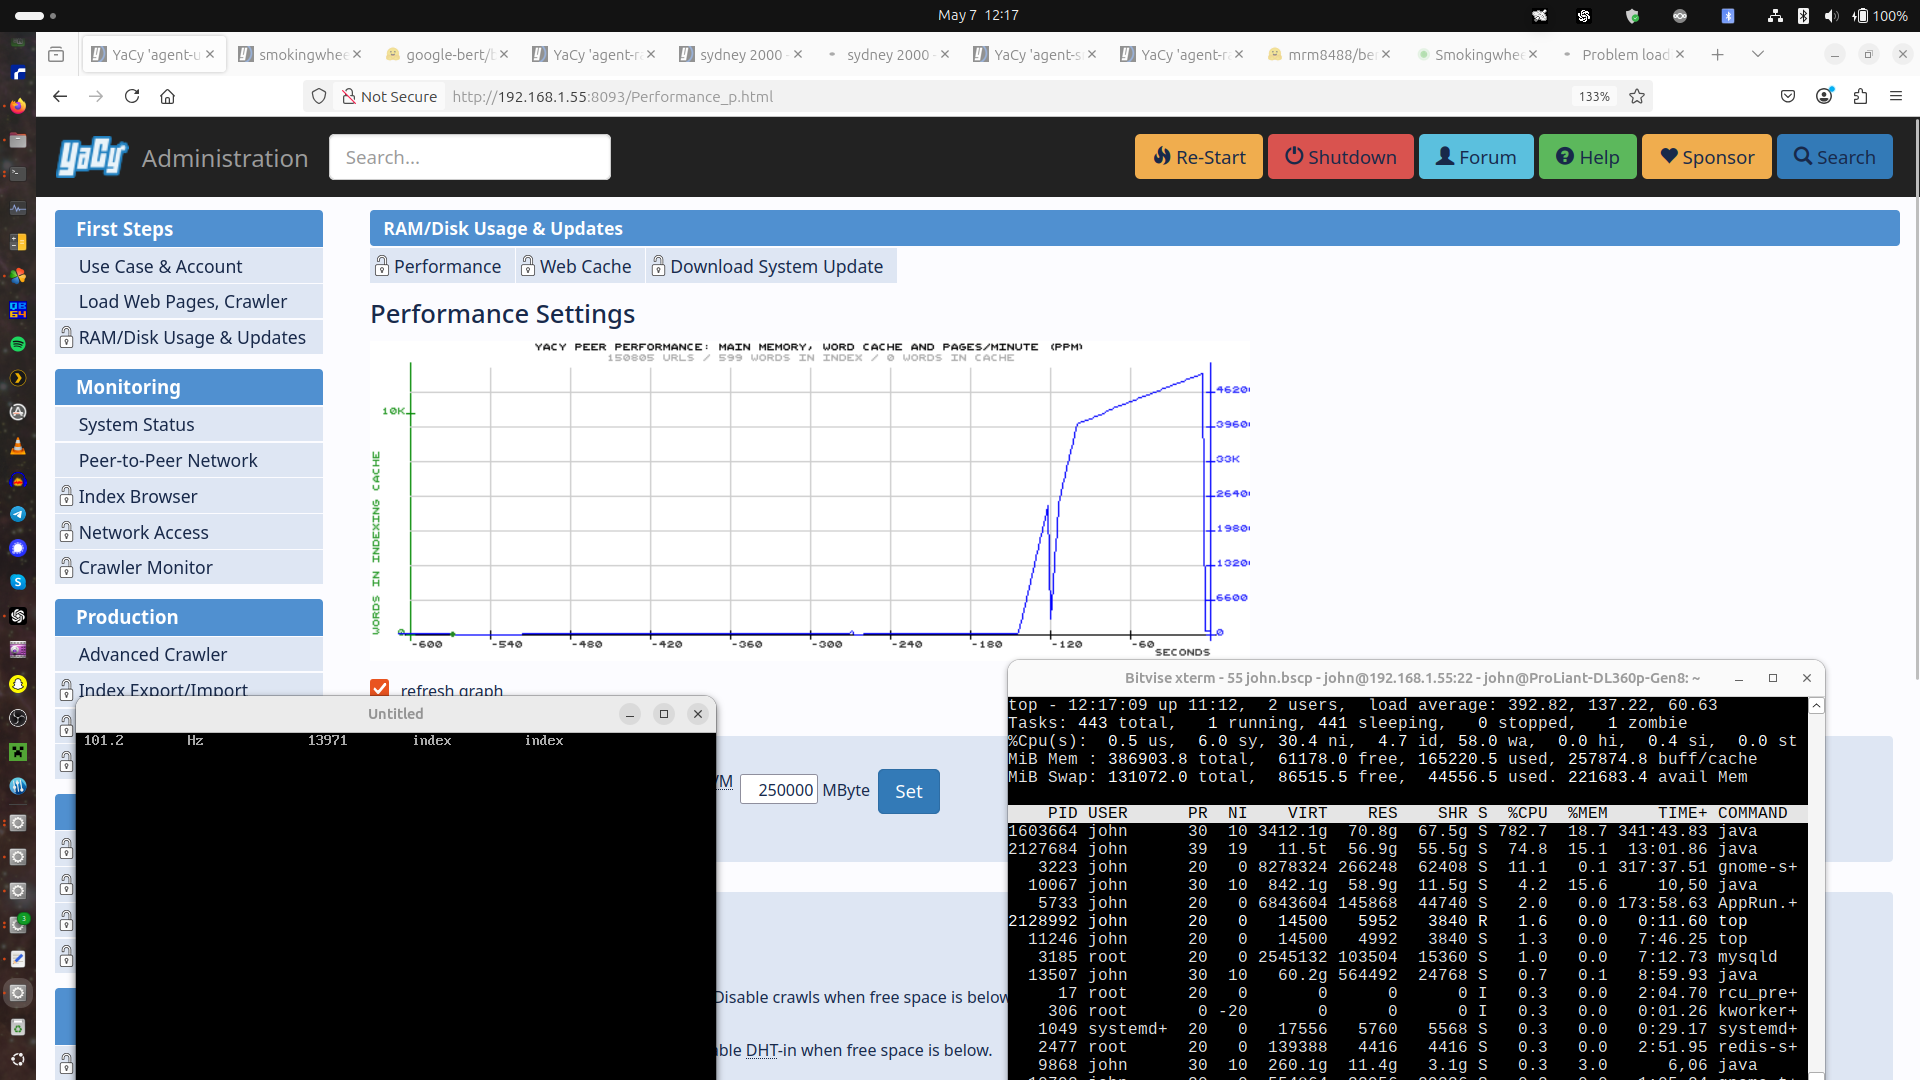Open Load Web Pages, Crawler link
The height and width of the screenshot is (1080, 1920).
click(x=183, y=301)
